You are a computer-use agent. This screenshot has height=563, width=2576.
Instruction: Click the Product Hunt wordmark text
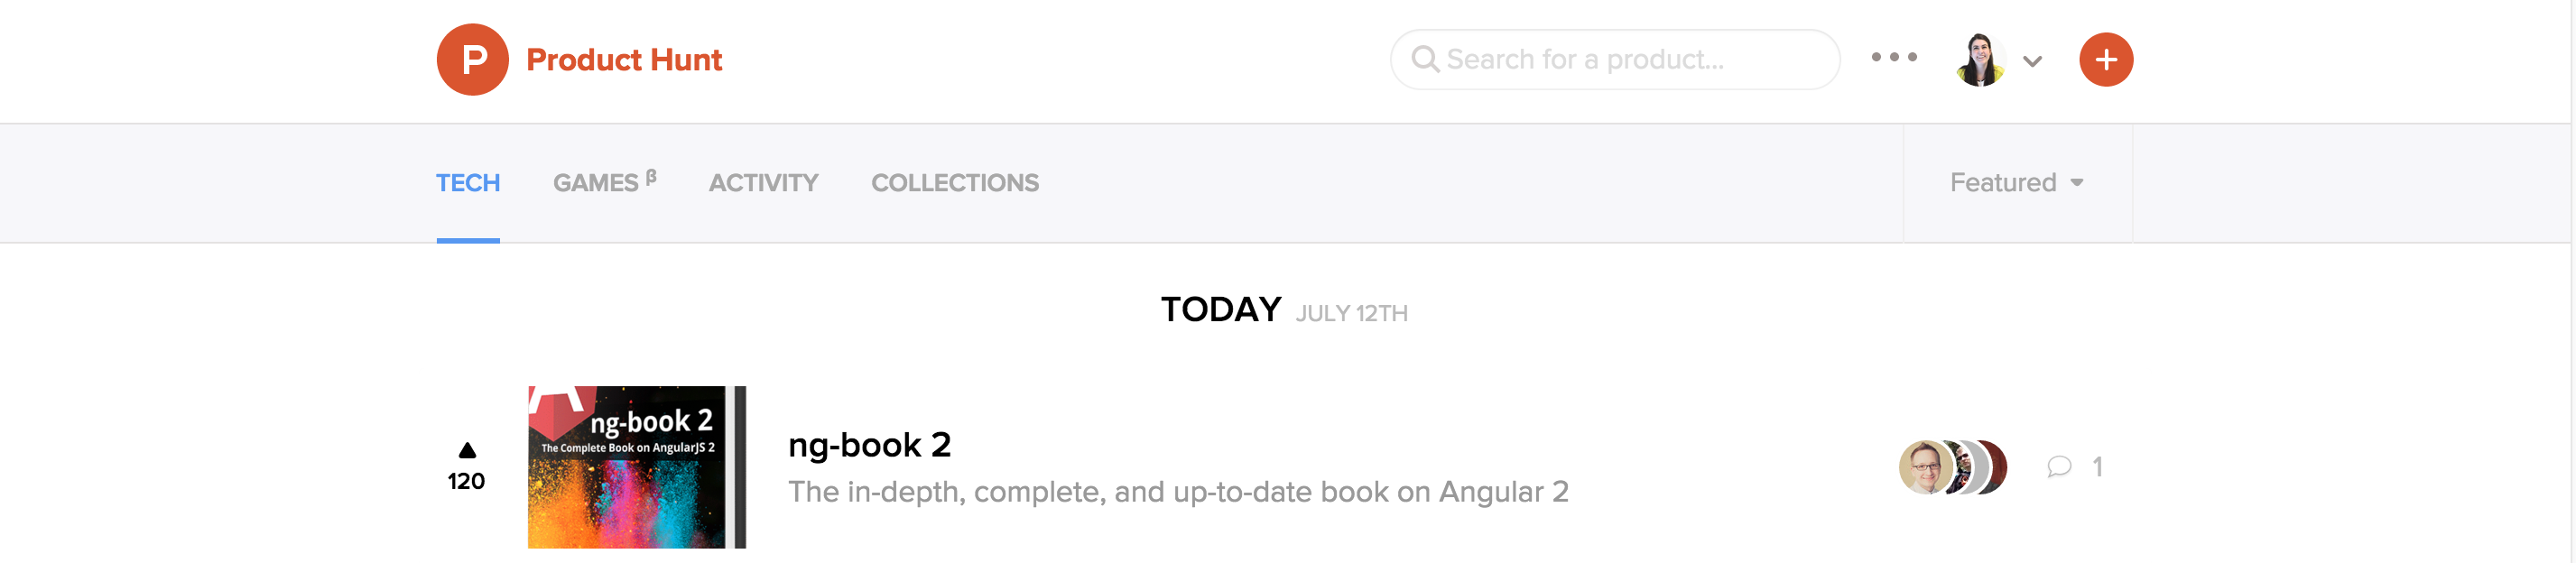pos(624,60)
